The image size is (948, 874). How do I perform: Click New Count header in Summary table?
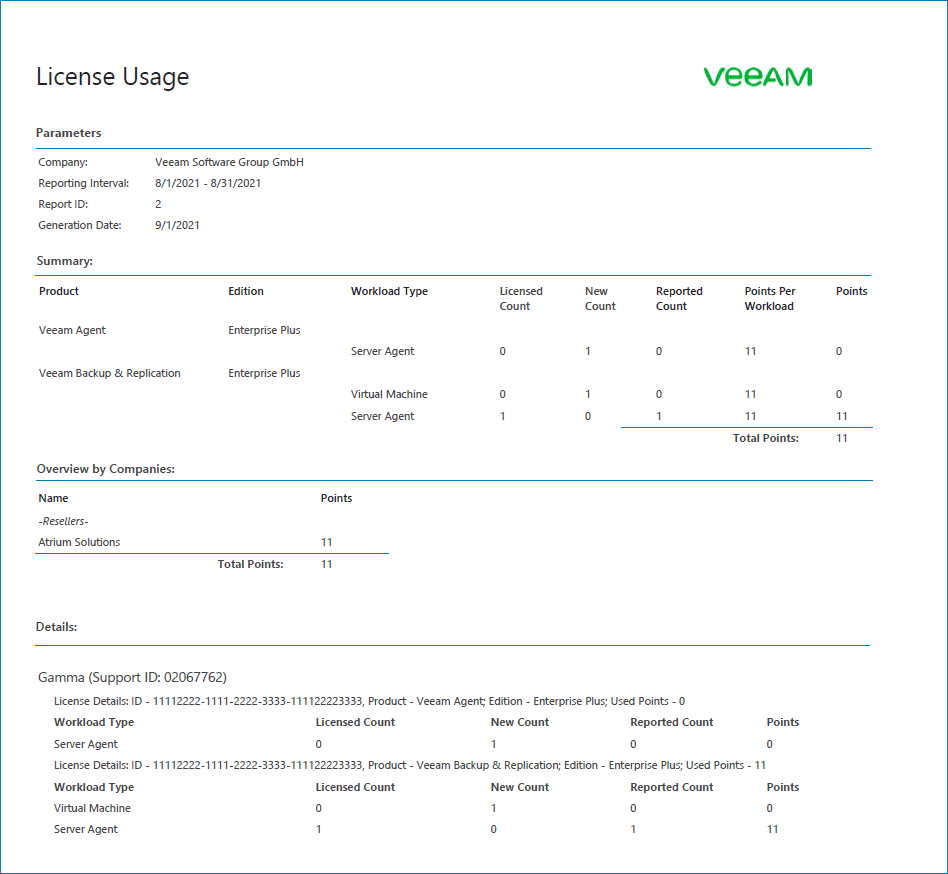click(600, 299)
